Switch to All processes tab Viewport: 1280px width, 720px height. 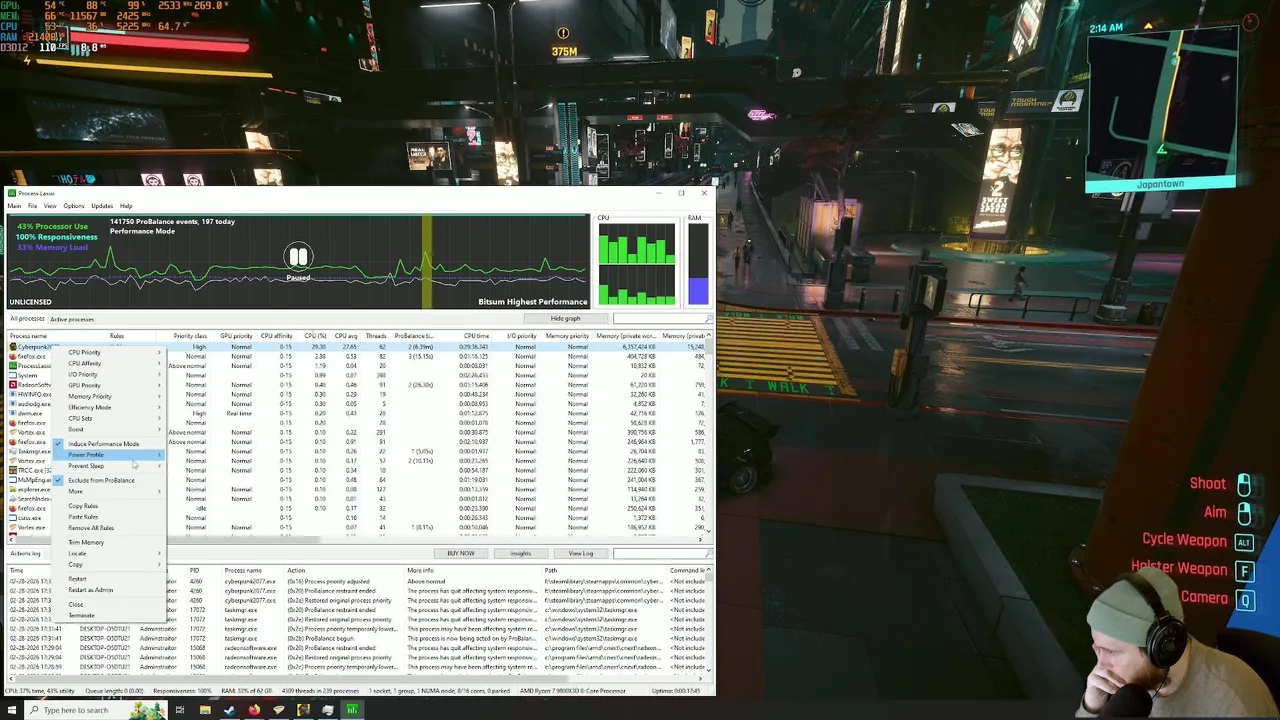tap(27, 319)
